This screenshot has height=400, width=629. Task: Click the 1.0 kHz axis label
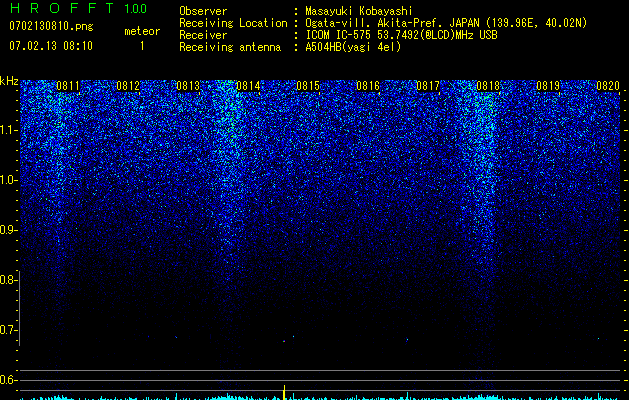pos(8,180)
